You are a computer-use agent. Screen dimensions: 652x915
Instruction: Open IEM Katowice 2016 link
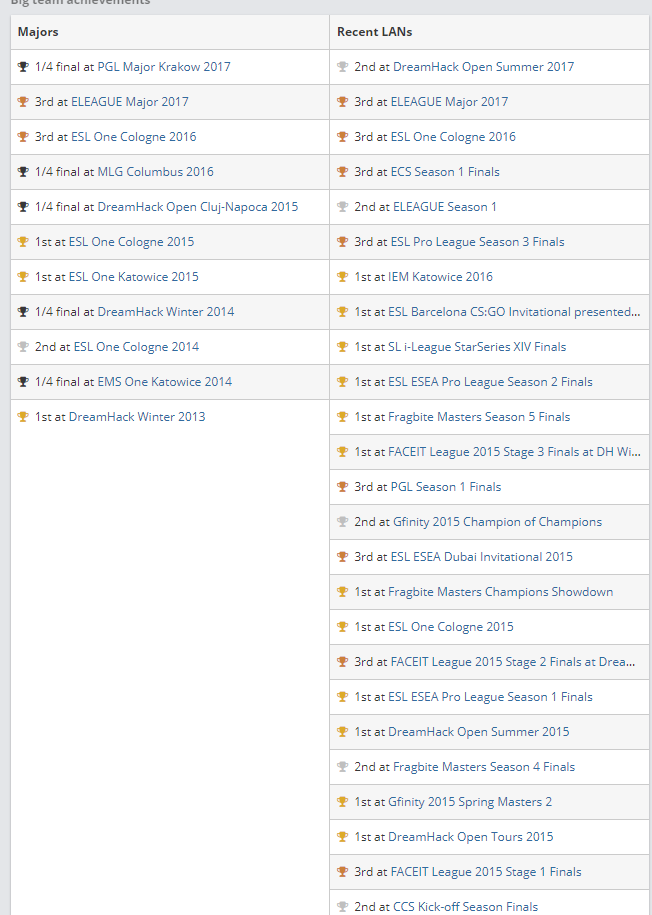coord(441,277)
